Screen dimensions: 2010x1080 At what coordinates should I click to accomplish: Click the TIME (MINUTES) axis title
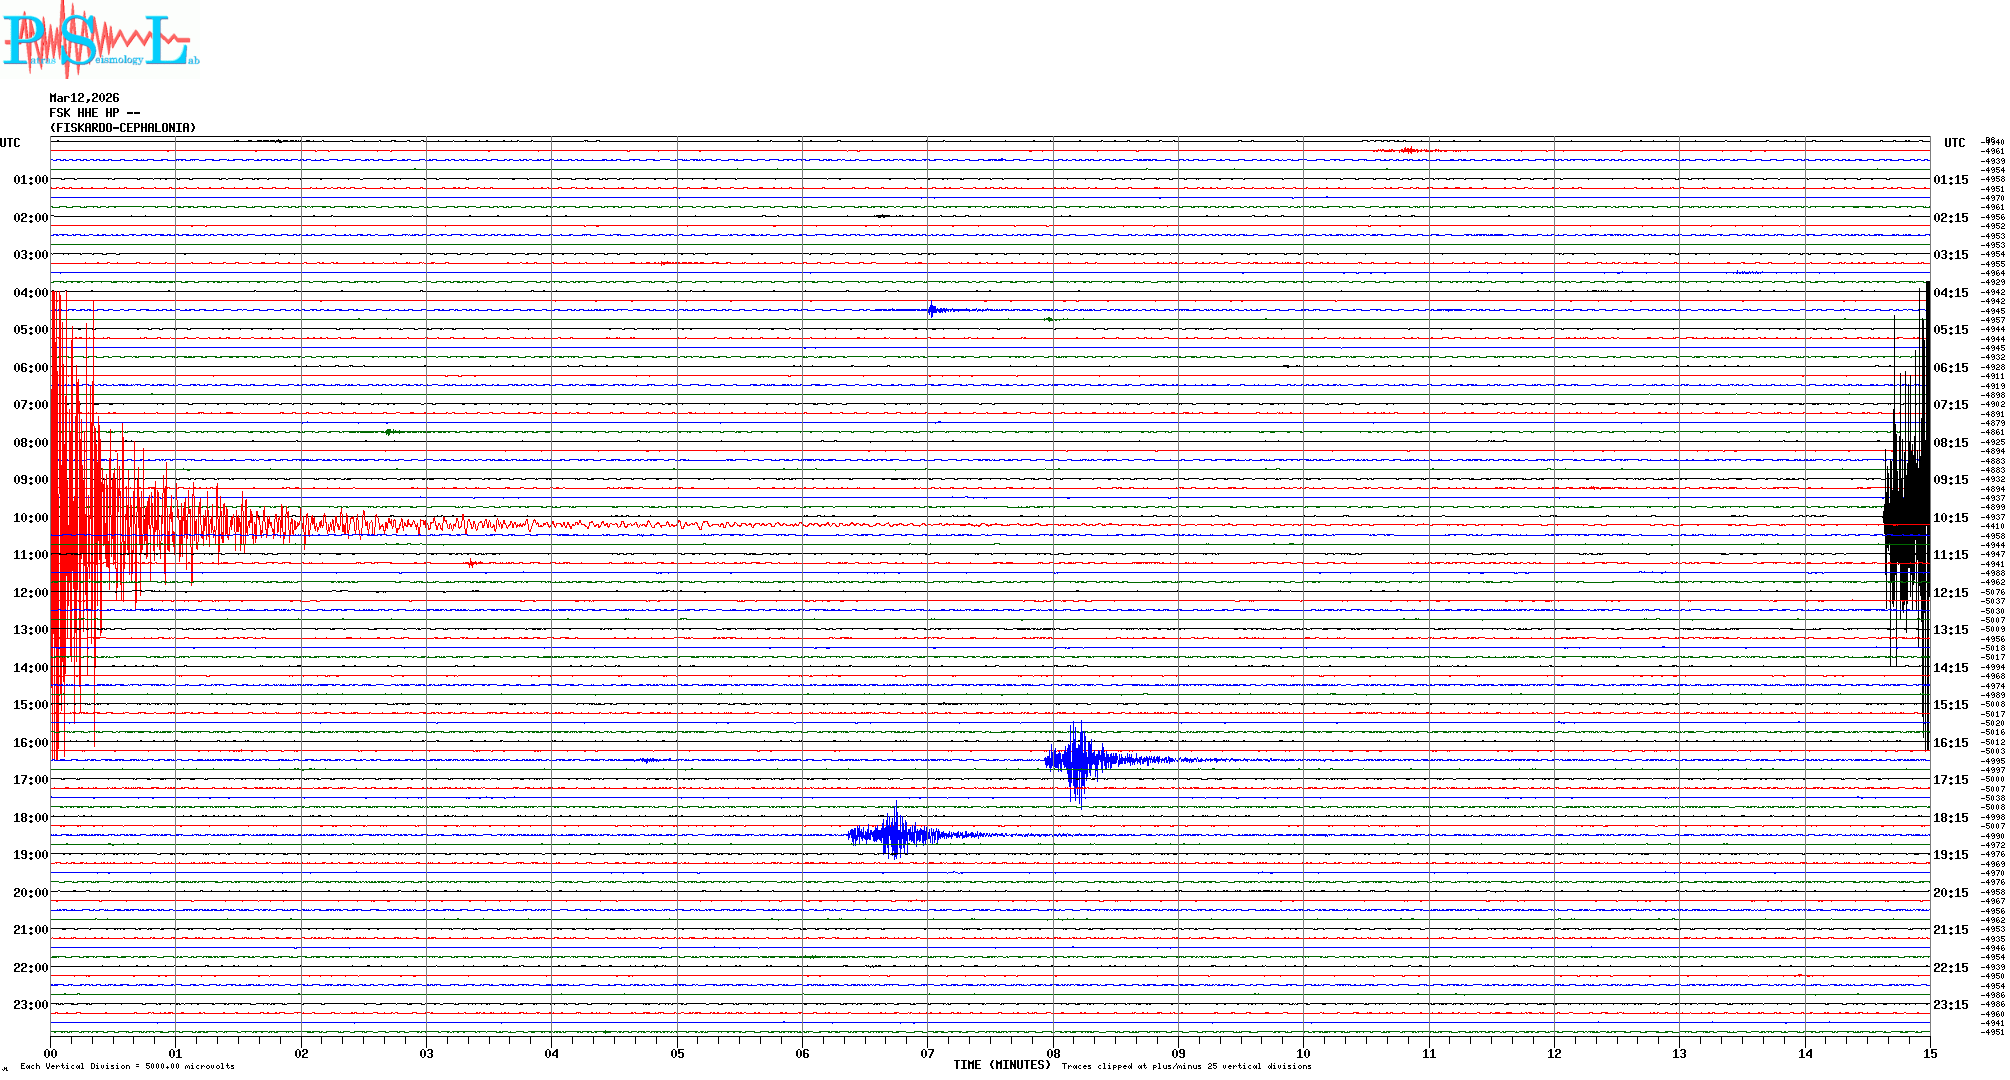[1001, 1065]
